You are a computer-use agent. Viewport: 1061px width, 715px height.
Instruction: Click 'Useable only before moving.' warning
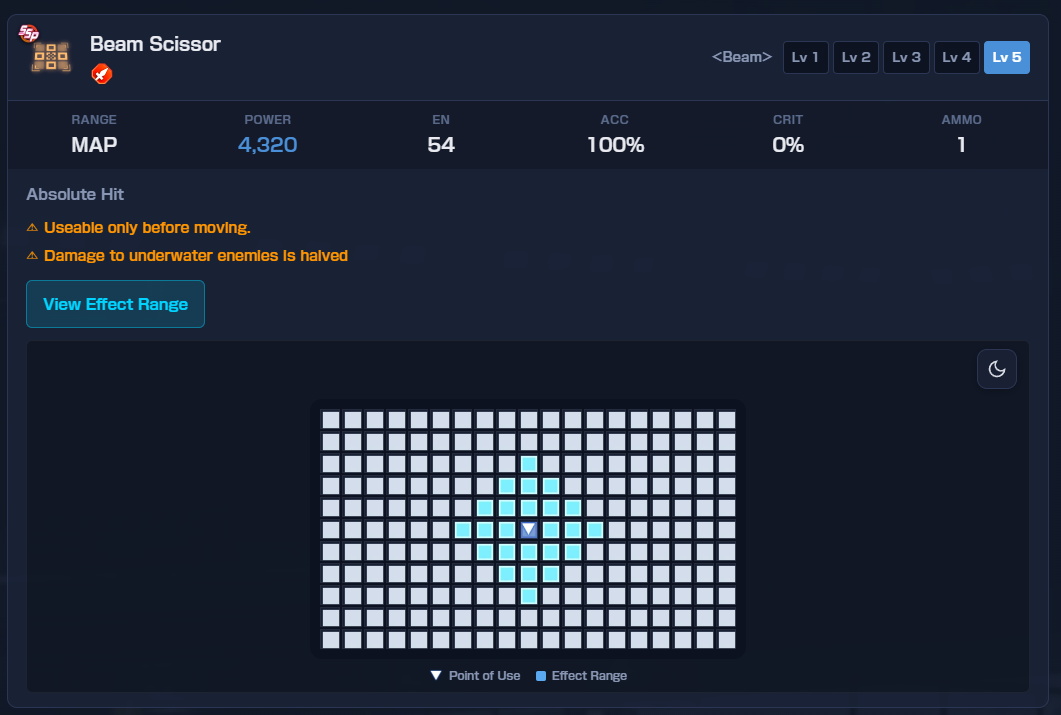[147, 227]
